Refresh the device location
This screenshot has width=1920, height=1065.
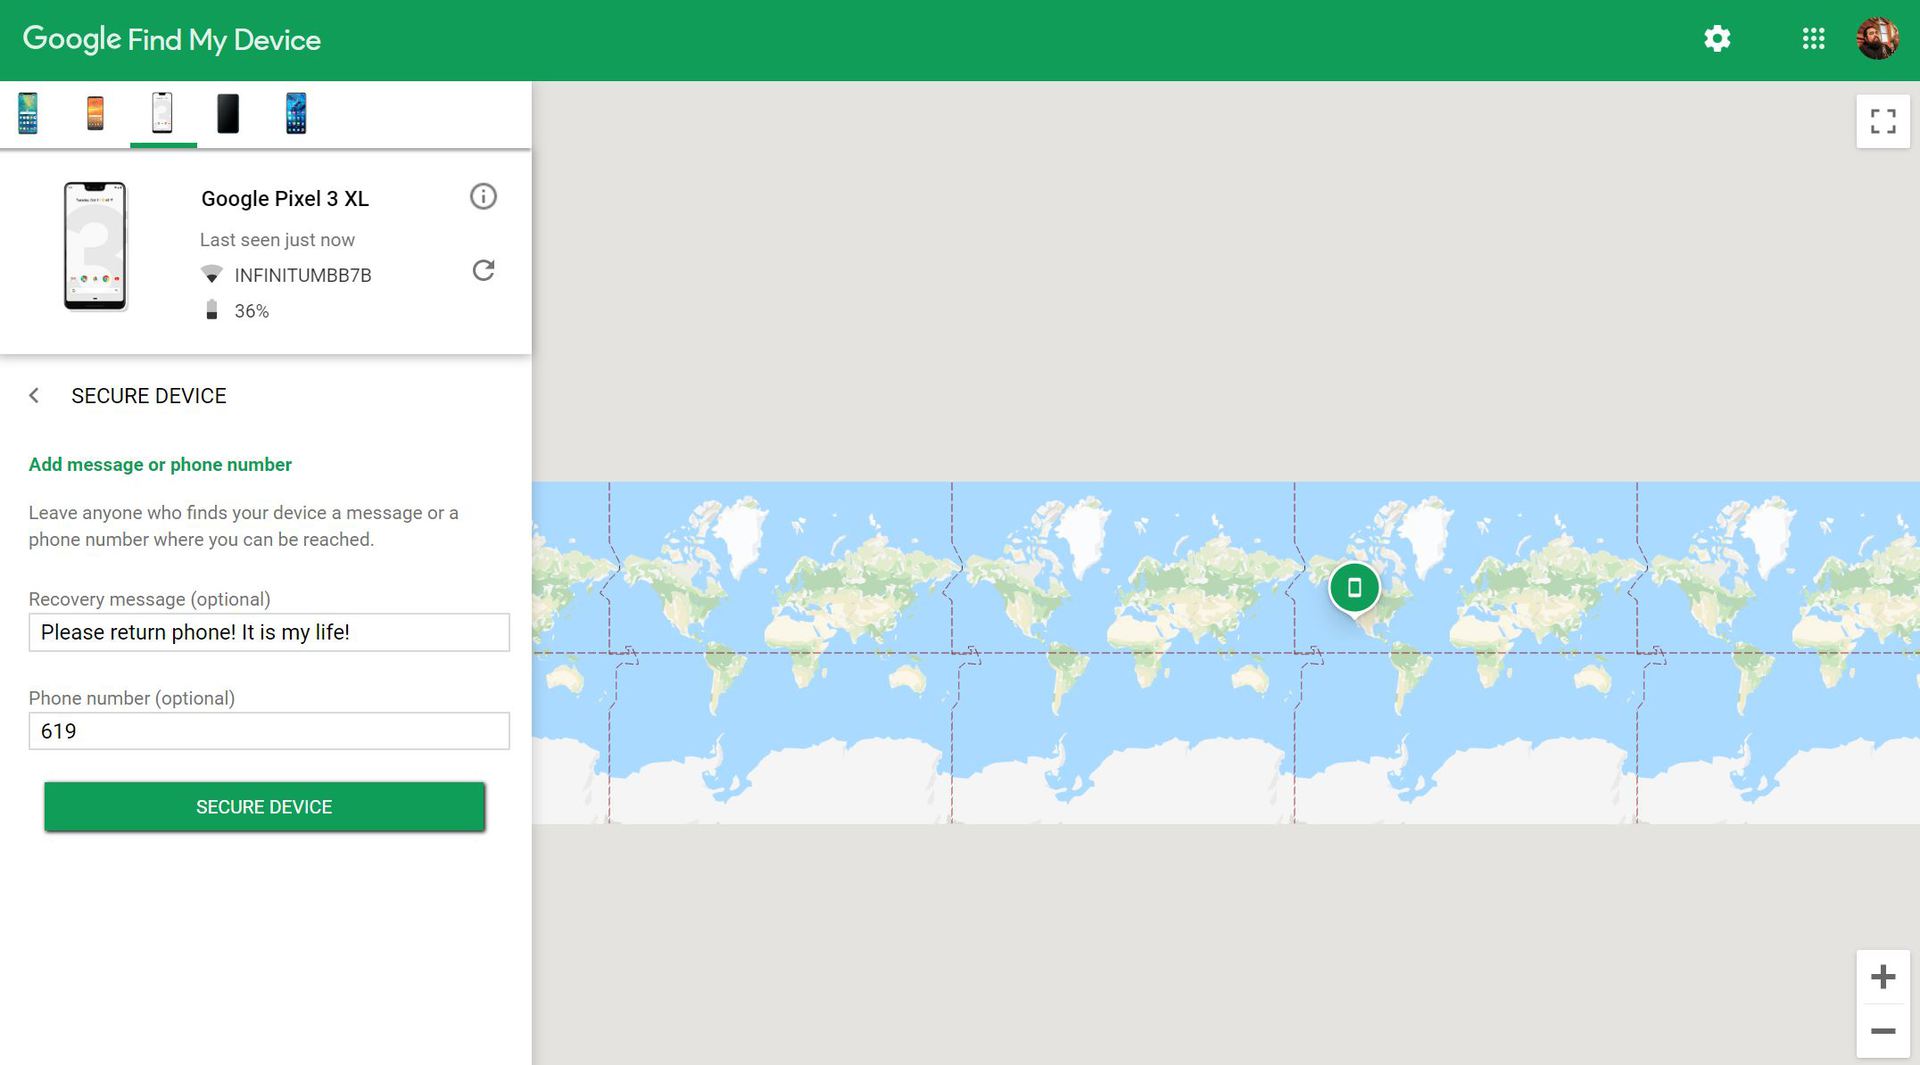pyautogui.click(x=483, y=270)
